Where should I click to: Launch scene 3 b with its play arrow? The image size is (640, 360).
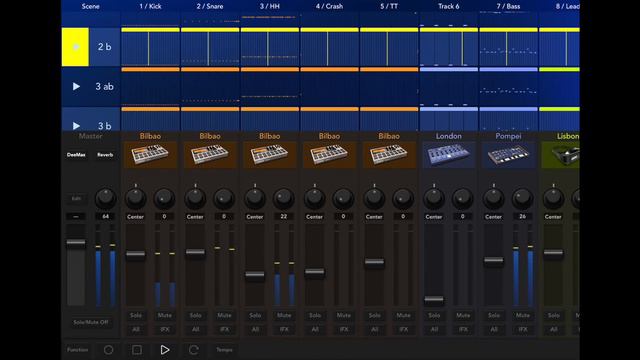[x=76, y=126]
